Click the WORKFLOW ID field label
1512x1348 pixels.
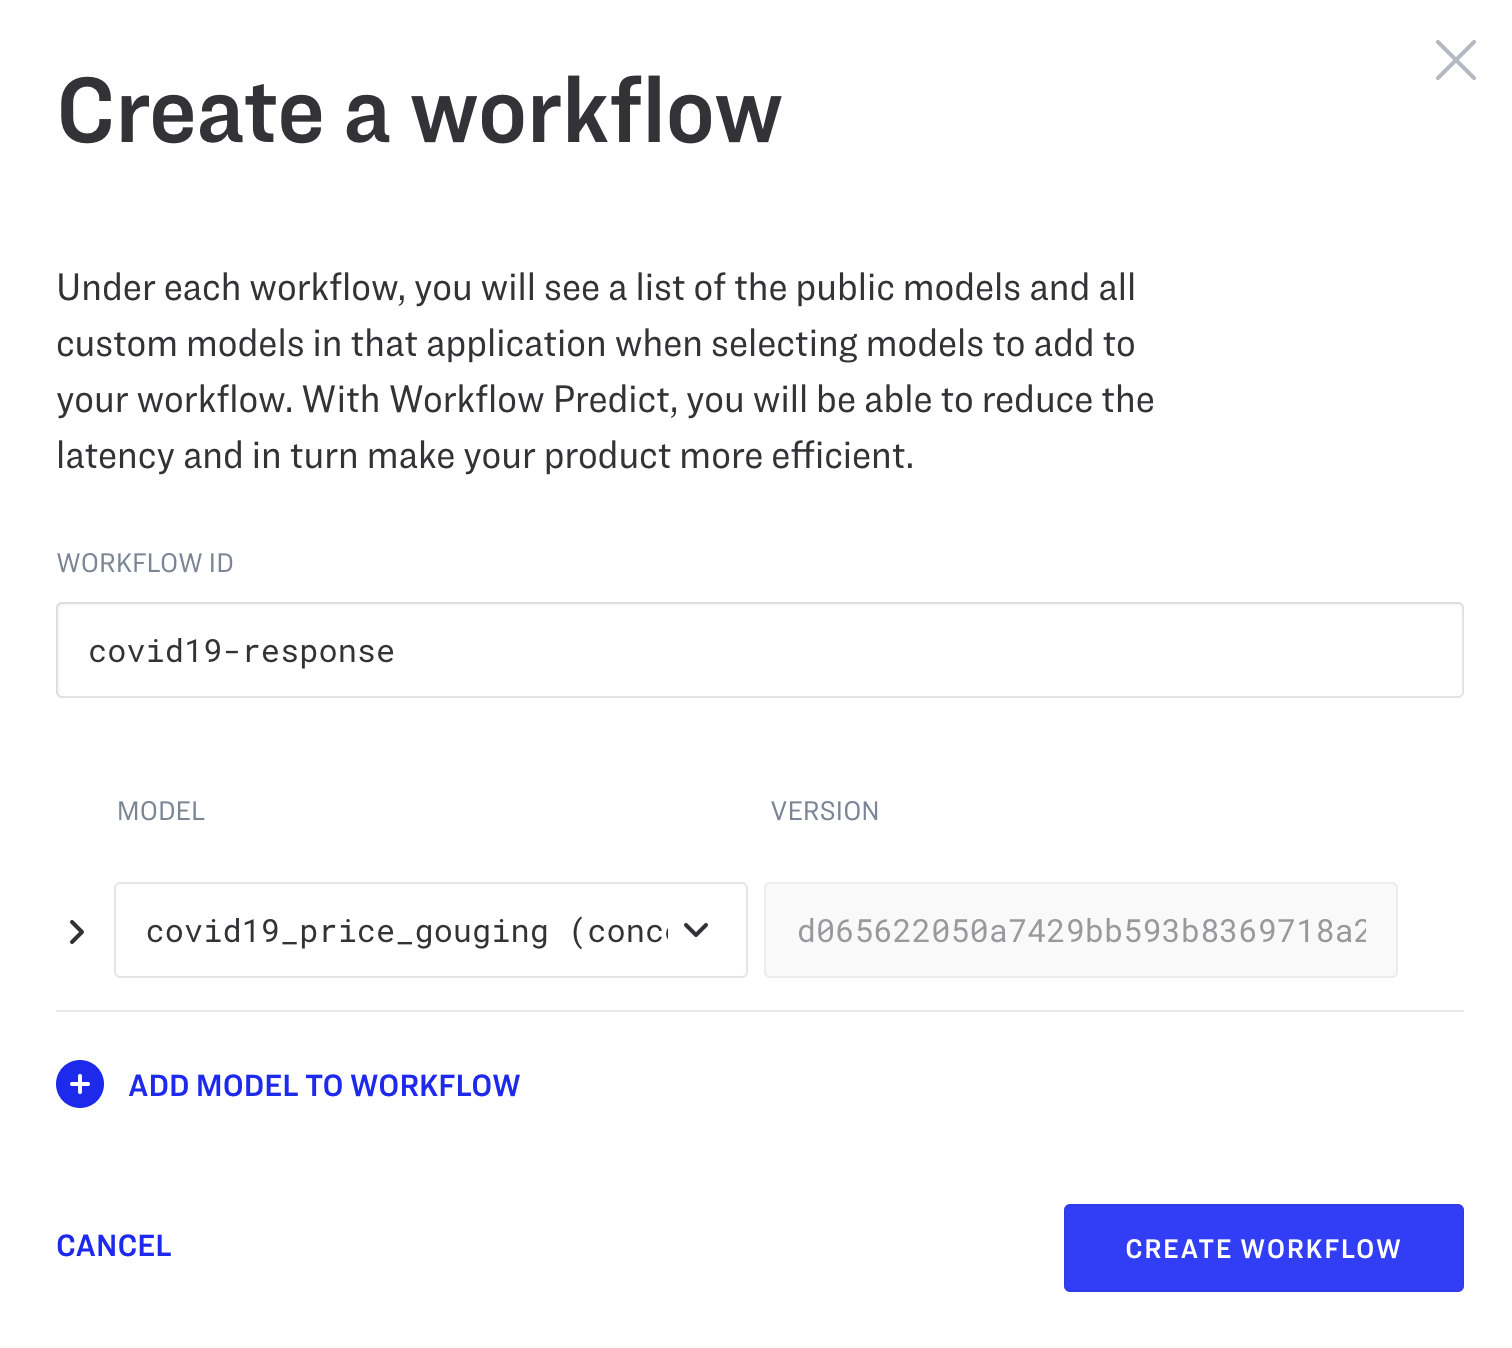145,563
